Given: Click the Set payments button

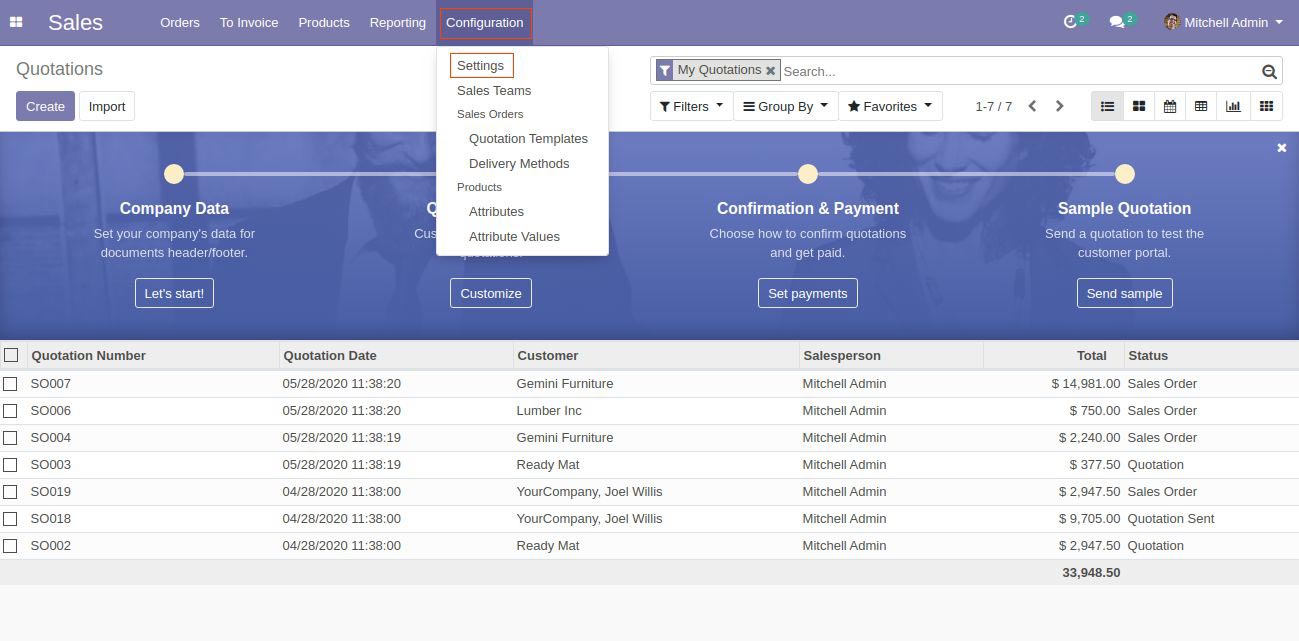Looking at the screenshot, I should (808, 293).
